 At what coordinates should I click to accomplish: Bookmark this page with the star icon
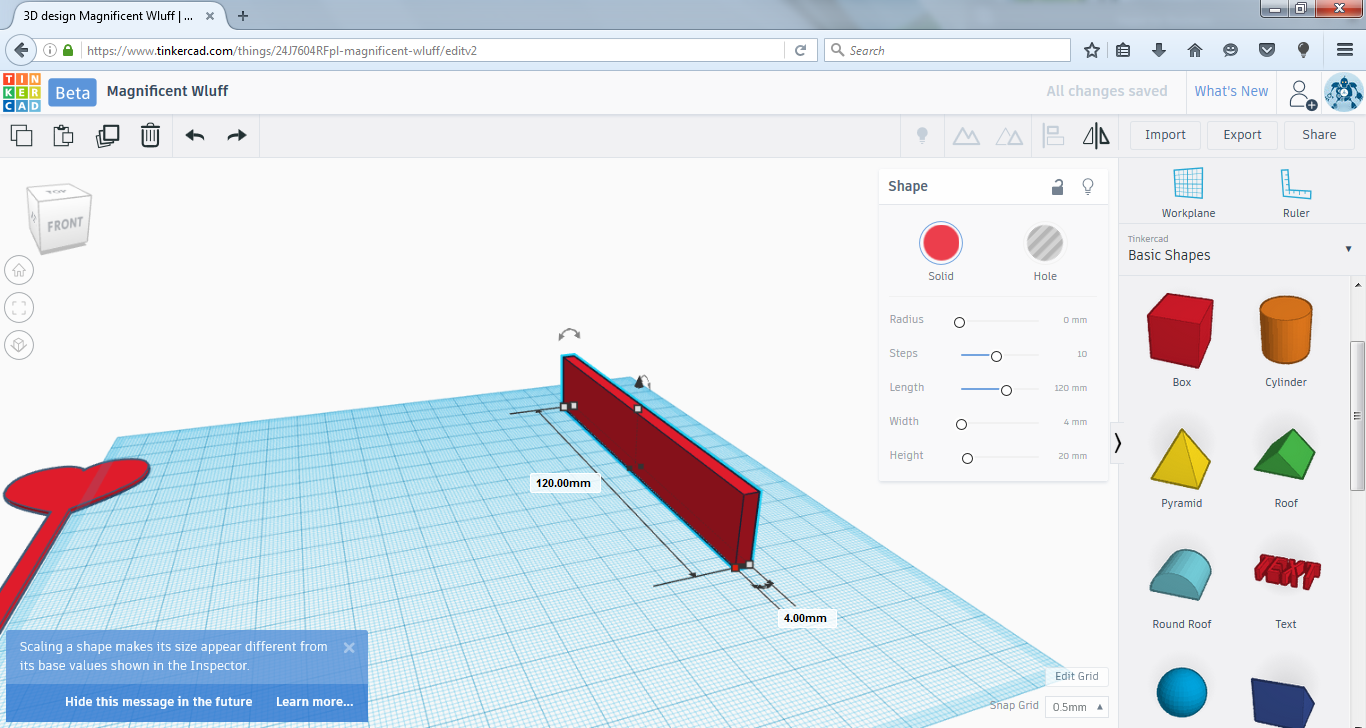pos(1092,50)
